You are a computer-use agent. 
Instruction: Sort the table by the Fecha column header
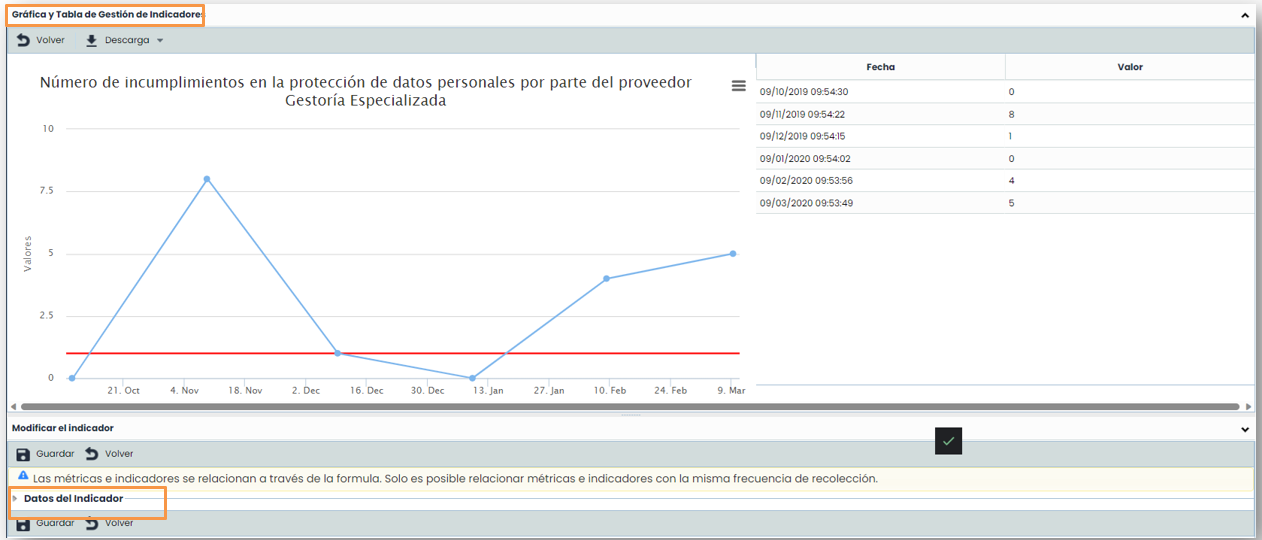880,67
